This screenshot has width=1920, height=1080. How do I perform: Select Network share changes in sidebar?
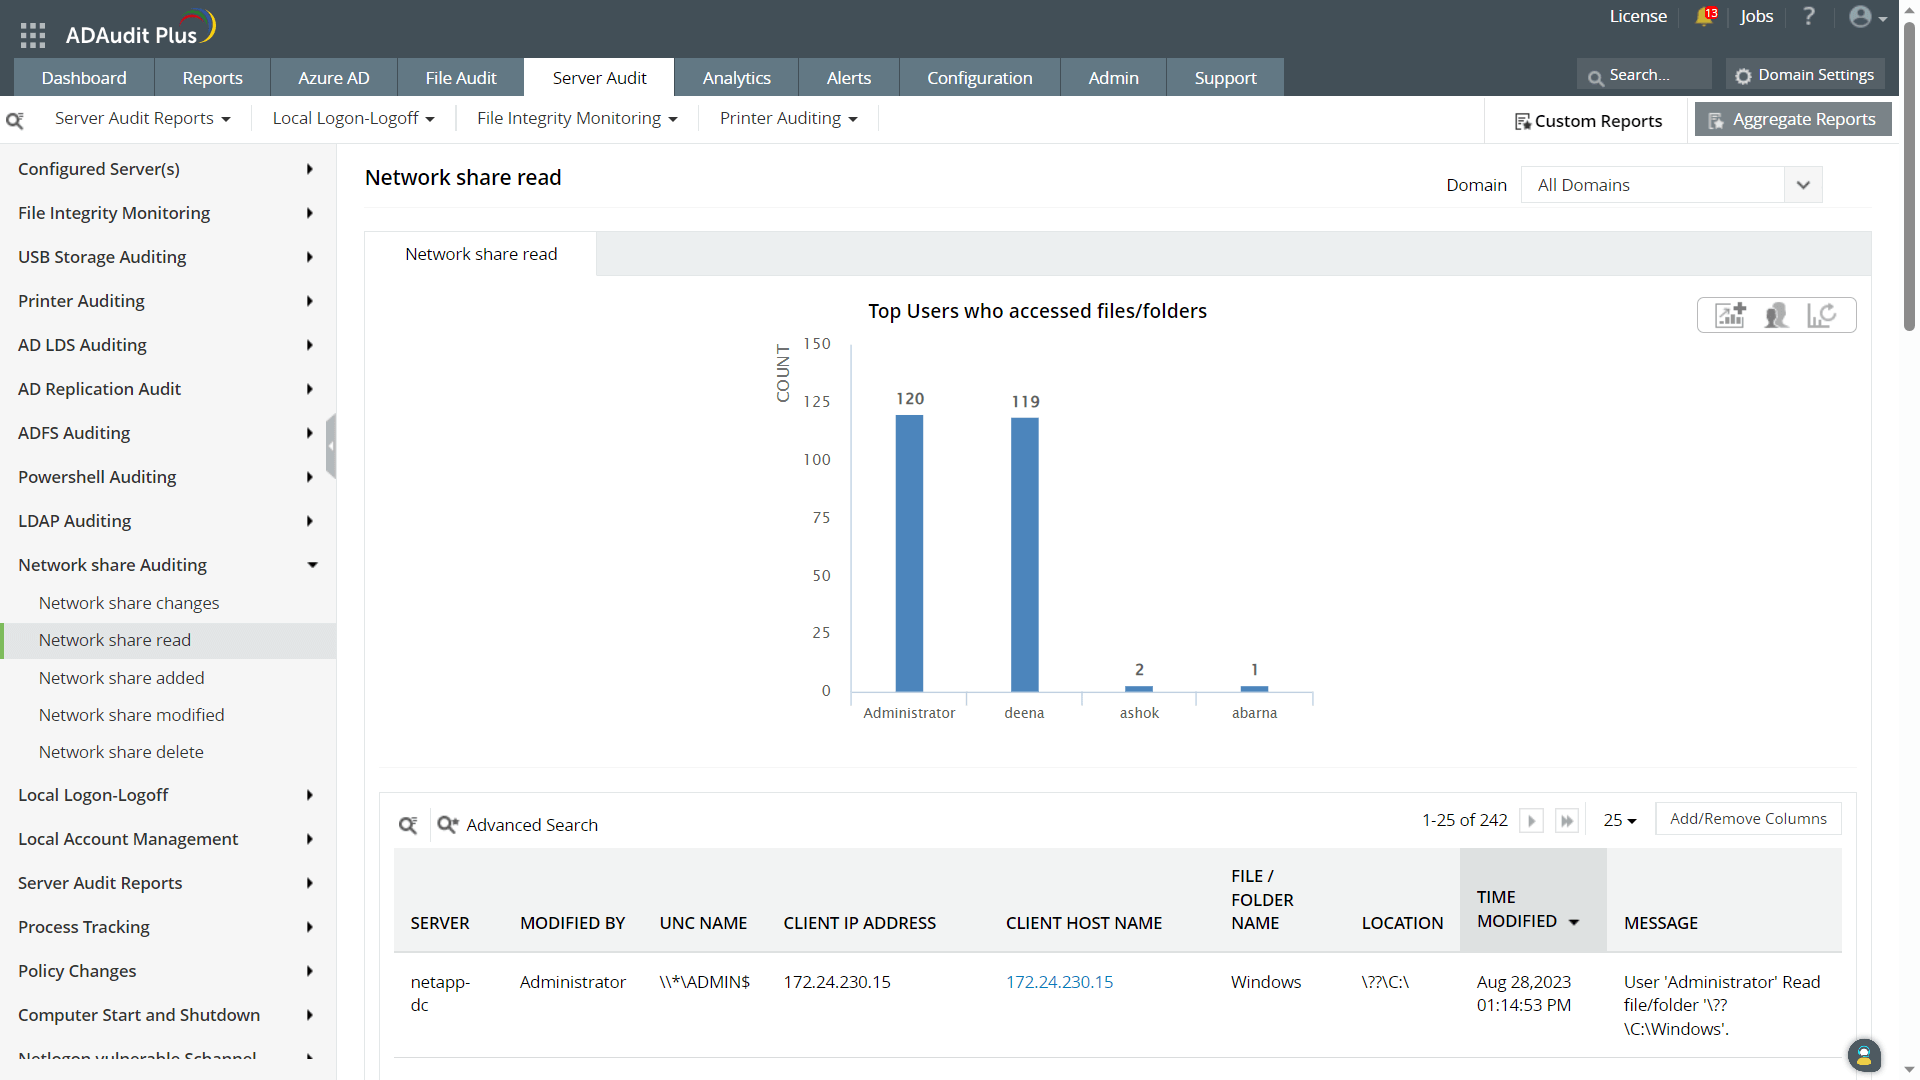pyautogui.click(x=129, y=603)
